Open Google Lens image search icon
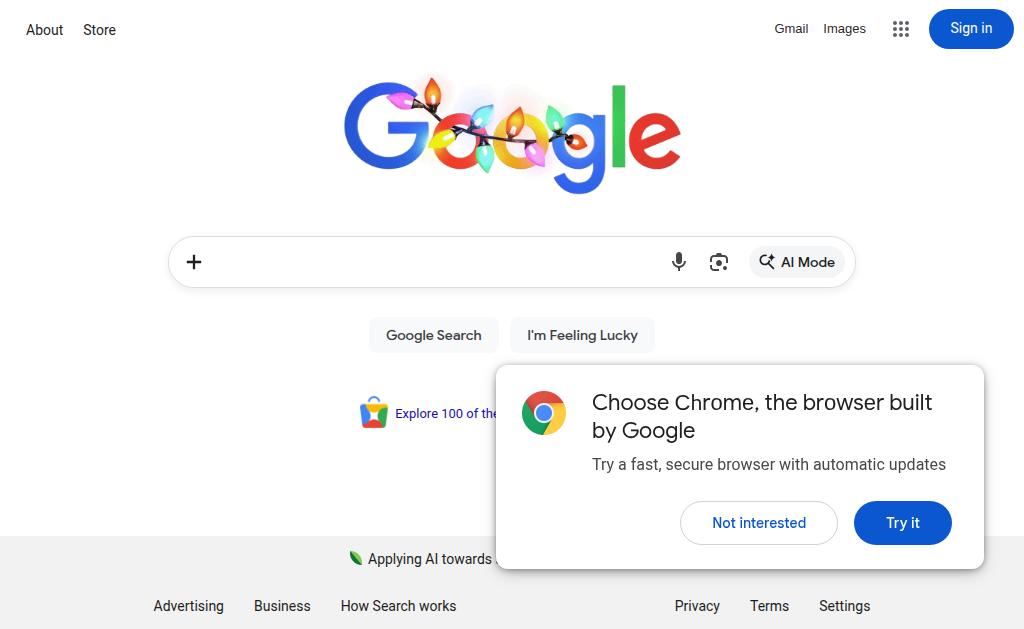Screen dimensions: 1024x629 pos(719,262)
